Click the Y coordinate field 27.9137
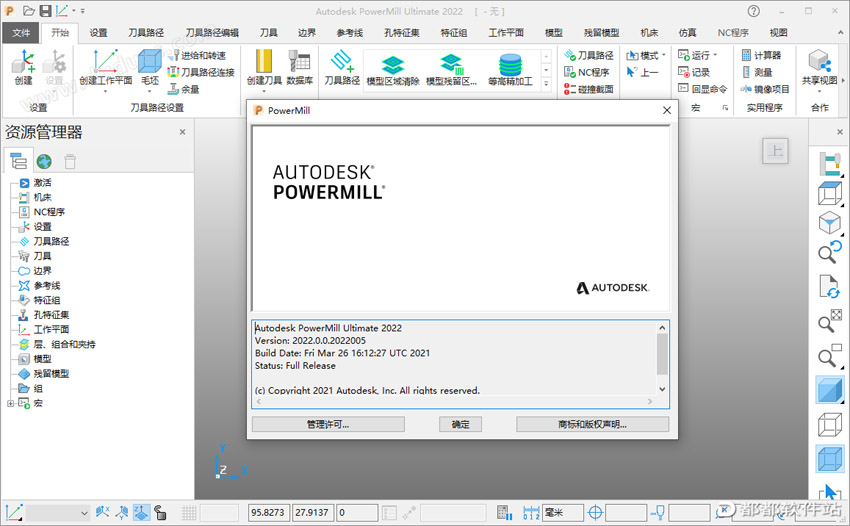850x526 pixels. point(313,512)
